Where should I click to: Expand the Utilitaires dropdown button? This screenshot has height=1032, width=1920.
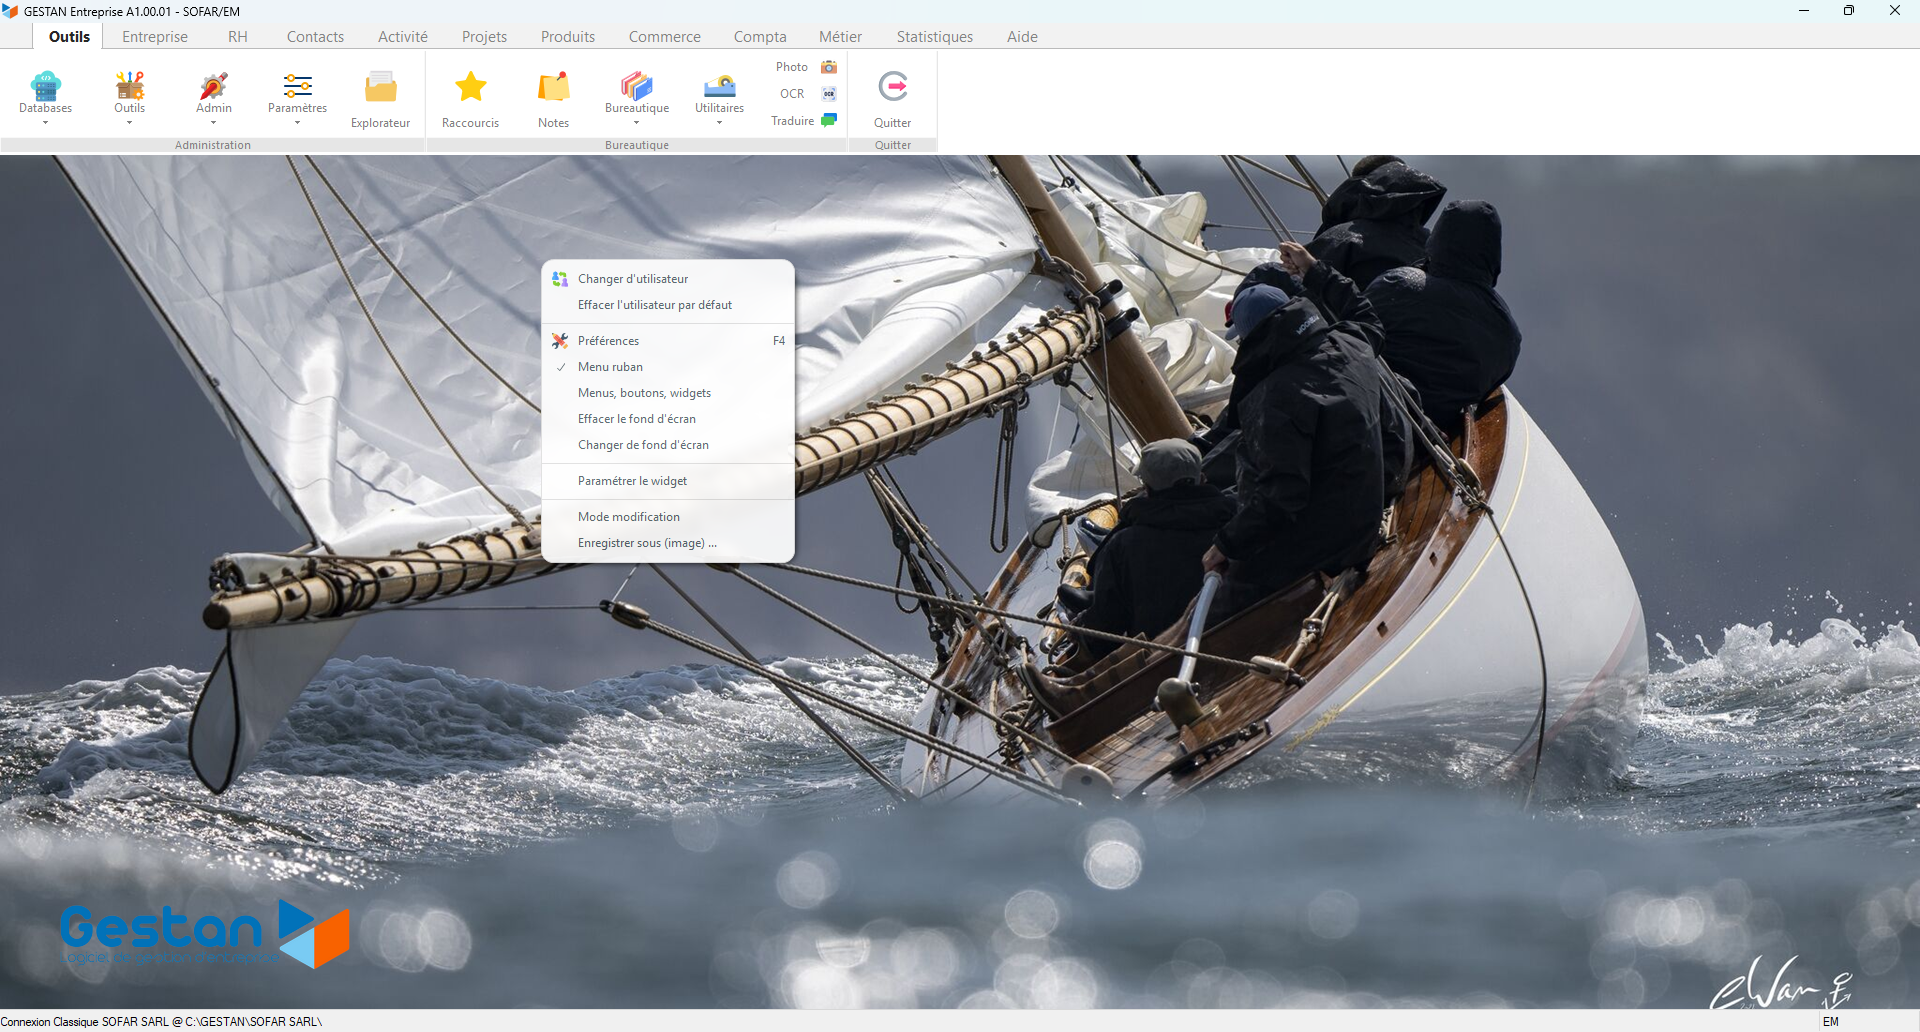click(719, 123)
